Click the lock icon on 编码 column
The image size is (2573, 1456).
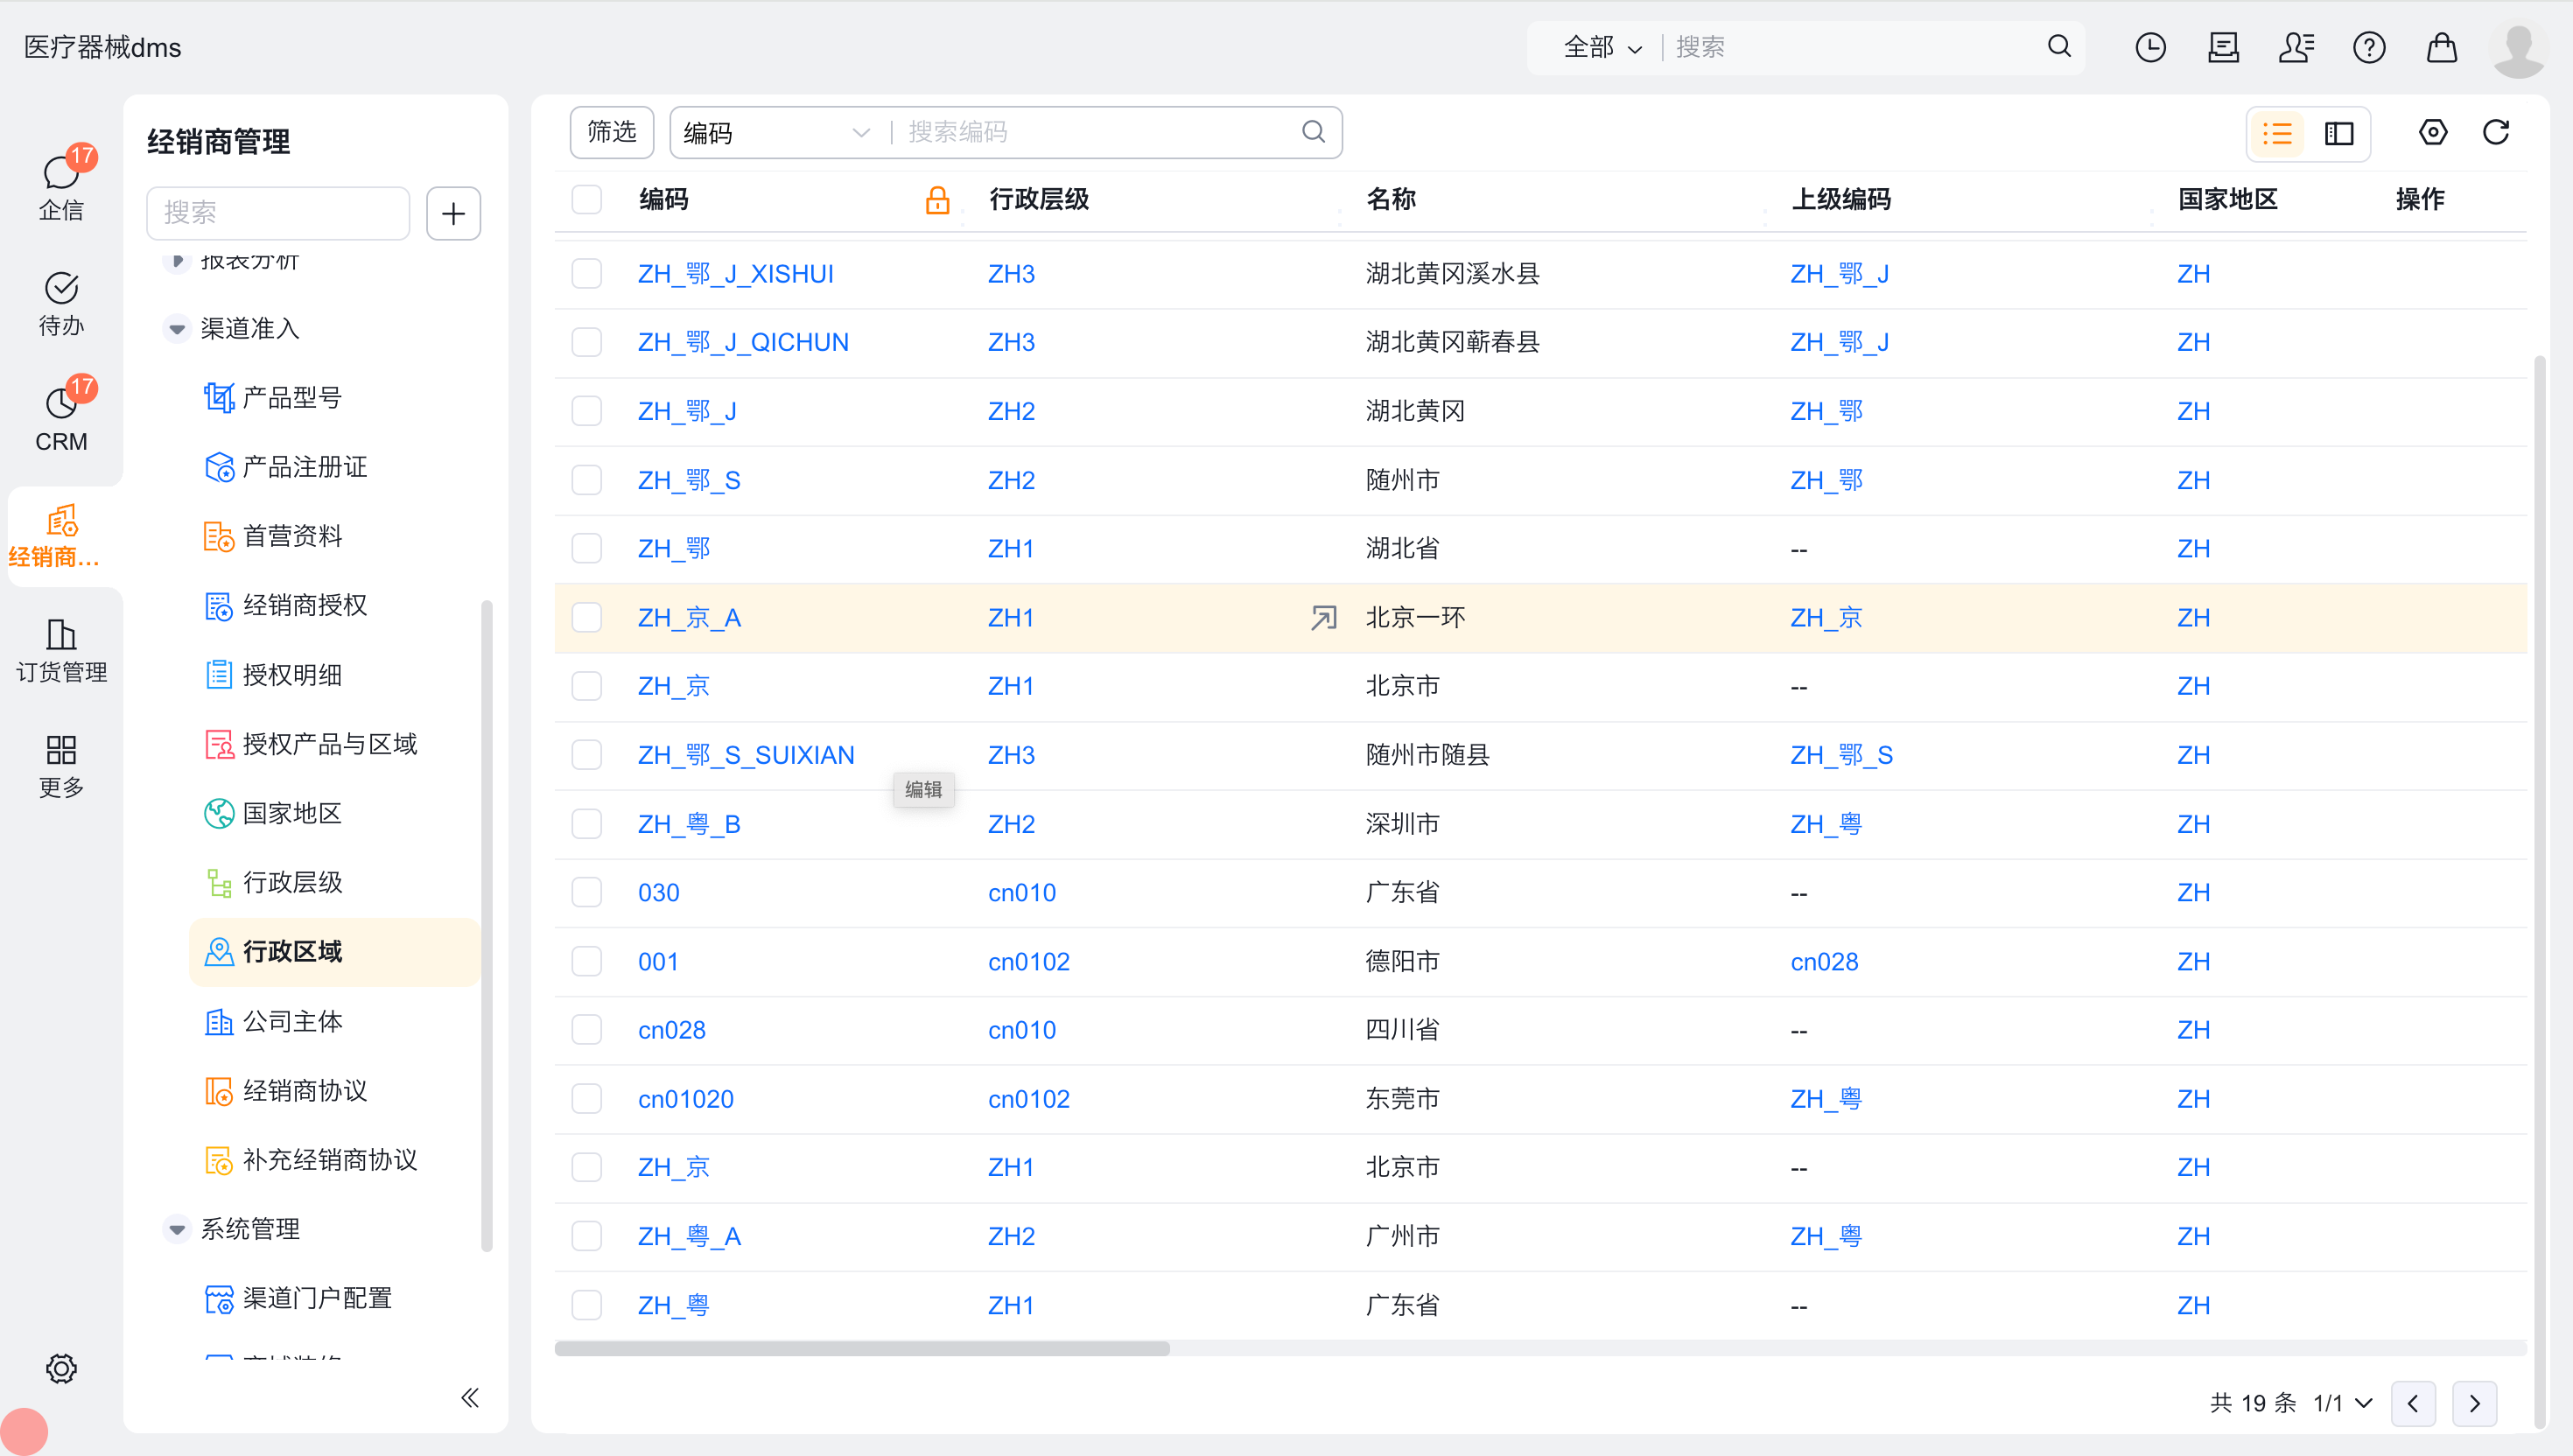point(937,200)
